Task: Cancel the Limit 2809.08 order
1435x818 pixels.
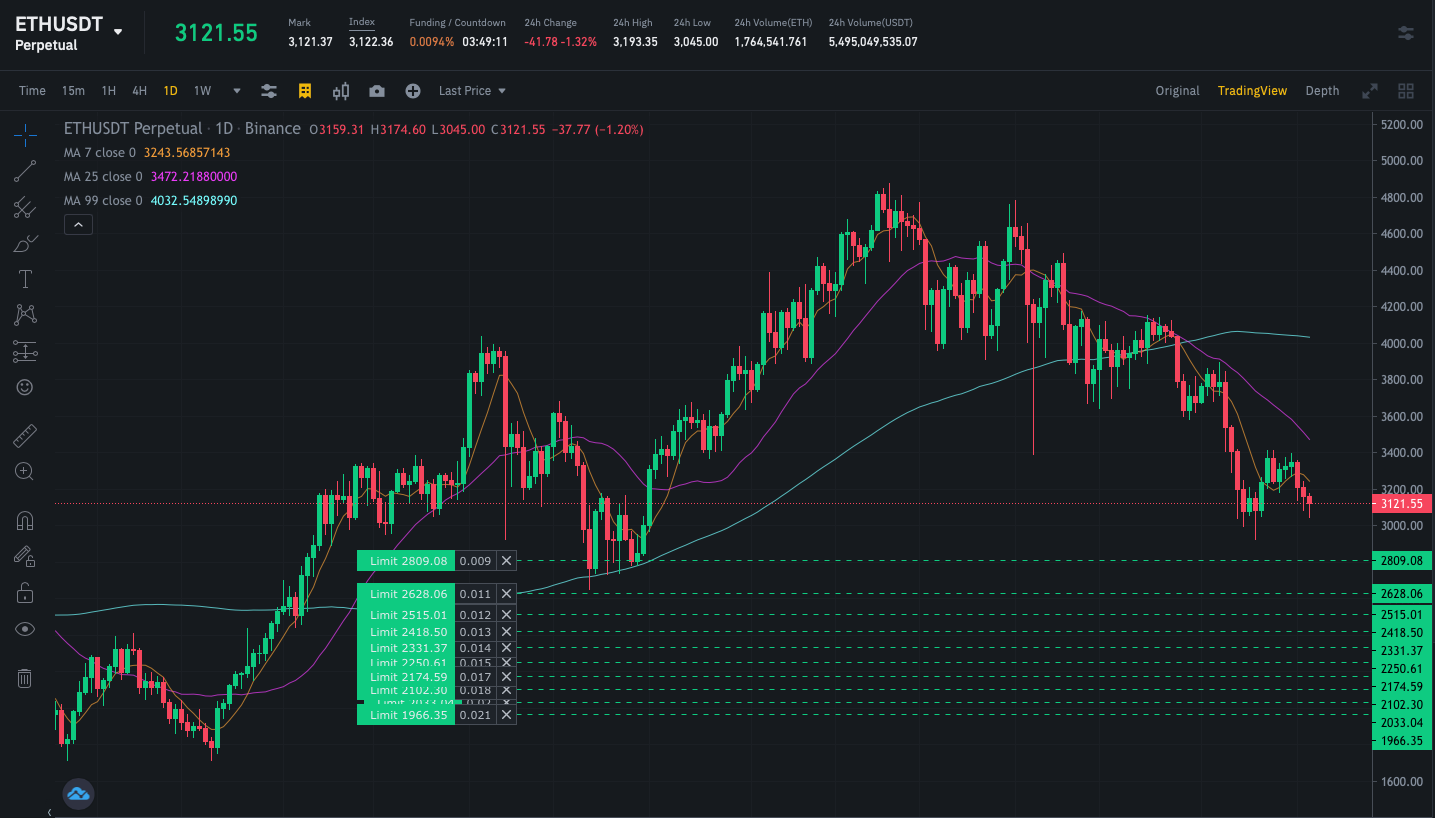Action: point(506,561)
